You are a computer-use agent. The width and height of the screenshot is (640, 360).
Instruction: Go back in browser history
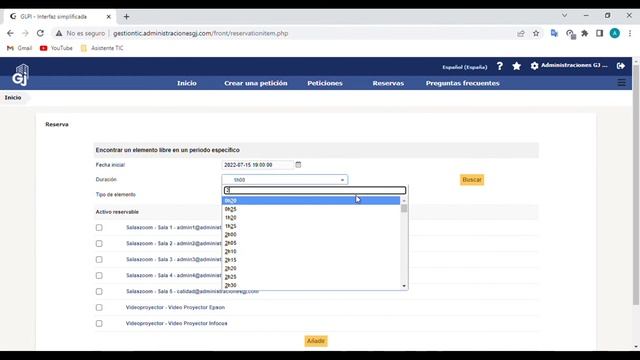tap(10, 33)
